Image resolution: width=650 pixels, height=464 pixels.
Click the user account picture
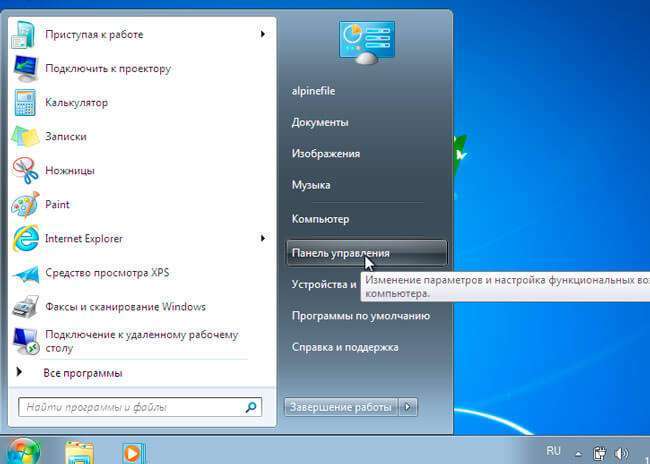pos(366,43)
